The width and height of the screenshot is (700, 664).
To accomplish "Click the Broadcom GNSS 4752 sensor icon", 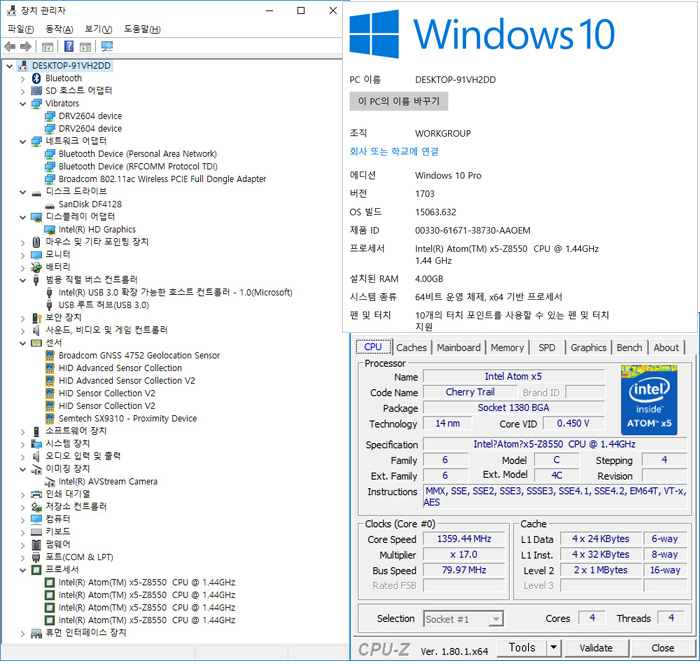I will point(50,355).
